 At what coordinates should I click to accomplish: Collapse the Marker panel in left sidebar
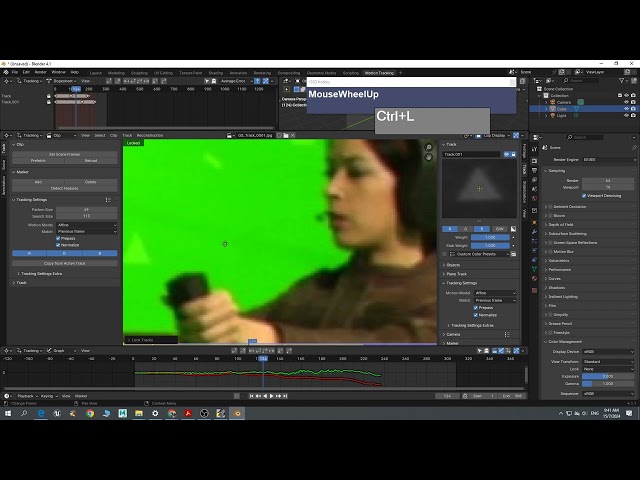point(20,172)
